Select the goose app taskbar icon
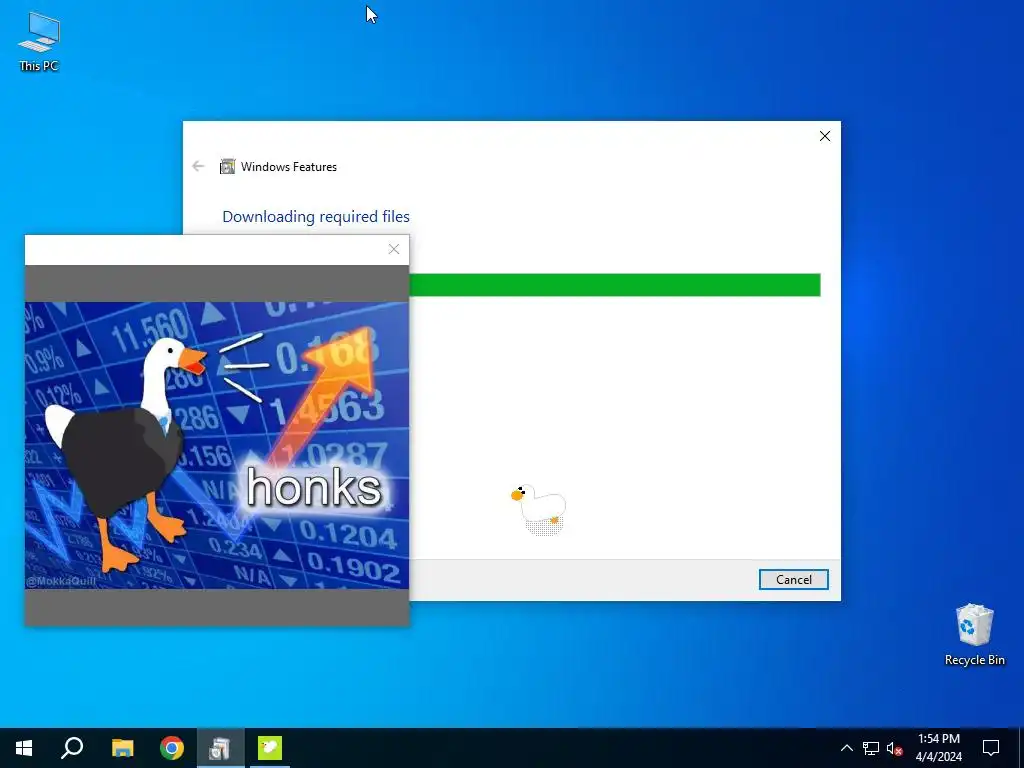Viewport: 1024px width, 768px height. tap(270, 748)
